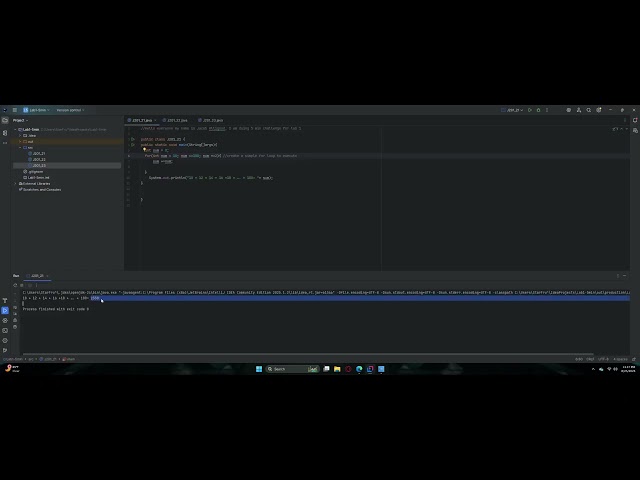Click the Search Everywhere magnifier icon
This screenshot has height=480, width=640.
(589, 110)
